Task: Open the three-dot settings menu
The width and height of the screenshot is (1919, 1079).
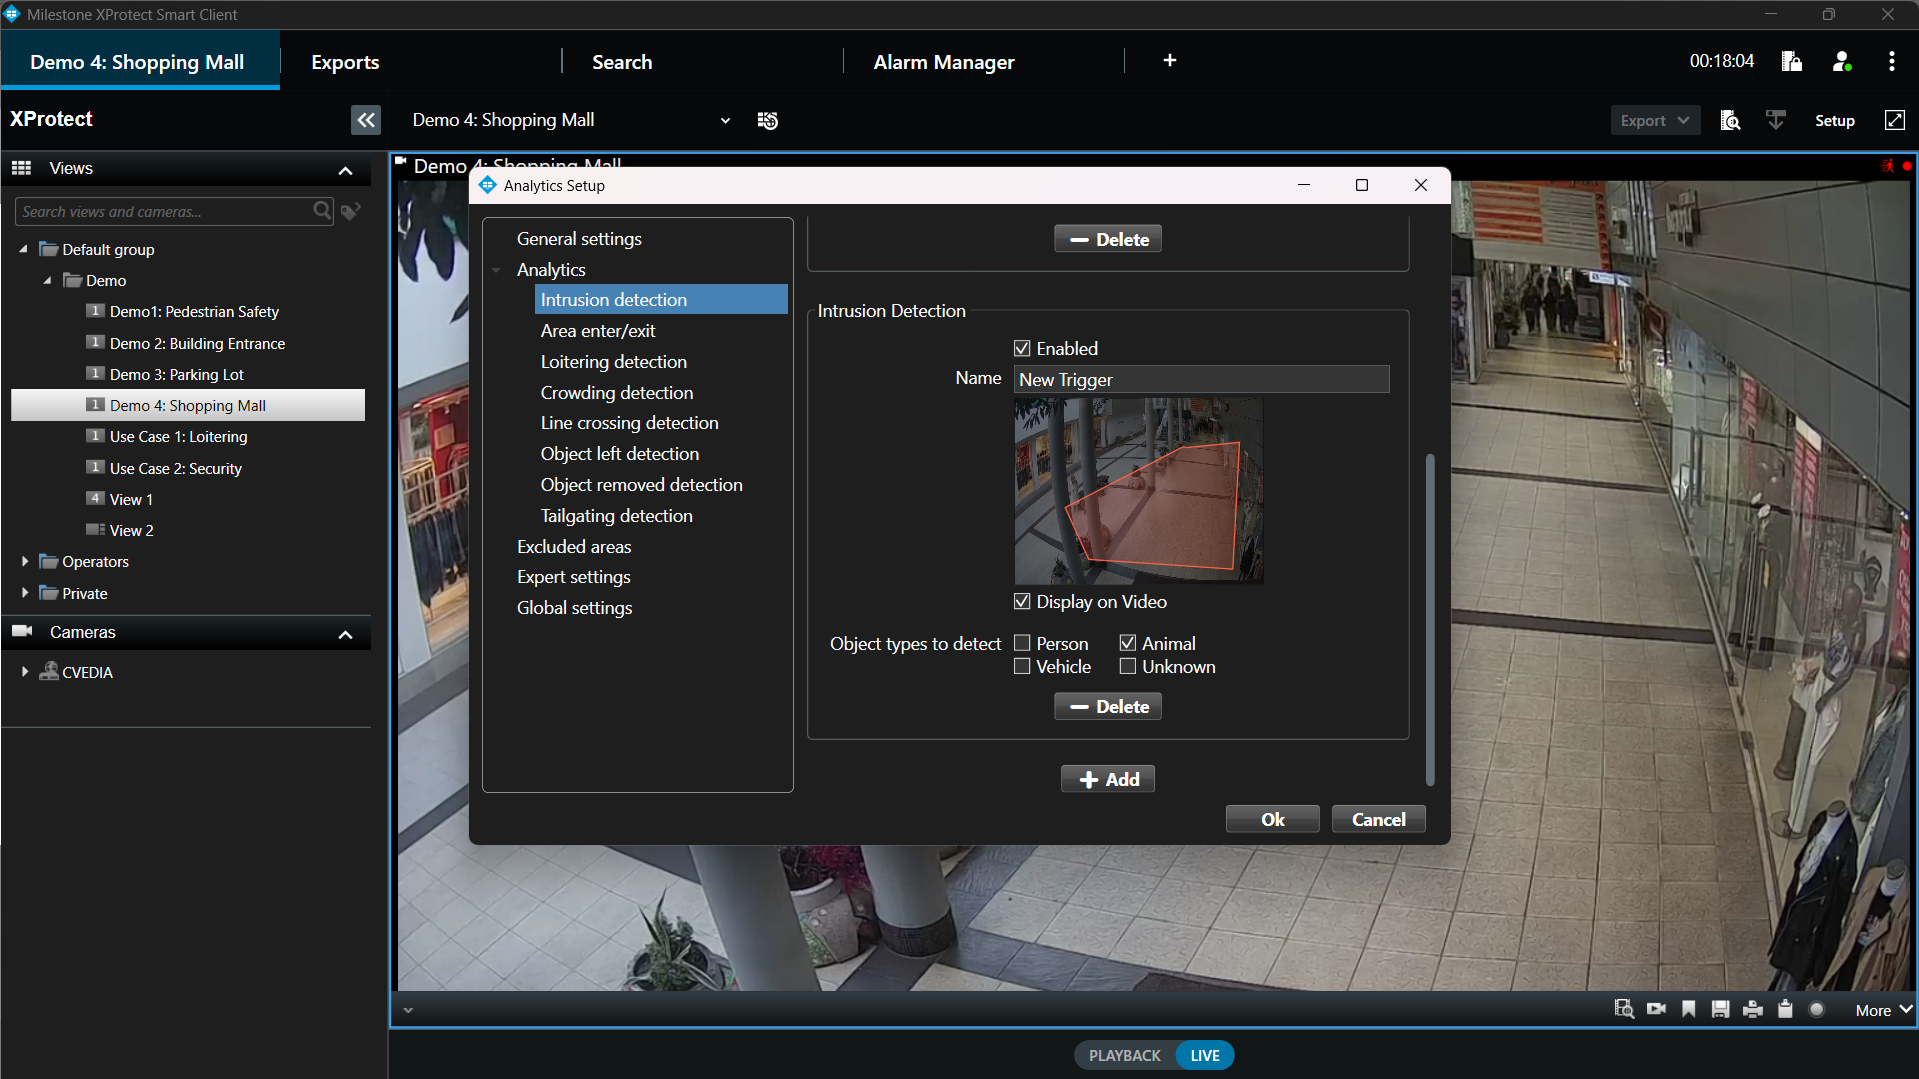Action: coord(1891,61)
